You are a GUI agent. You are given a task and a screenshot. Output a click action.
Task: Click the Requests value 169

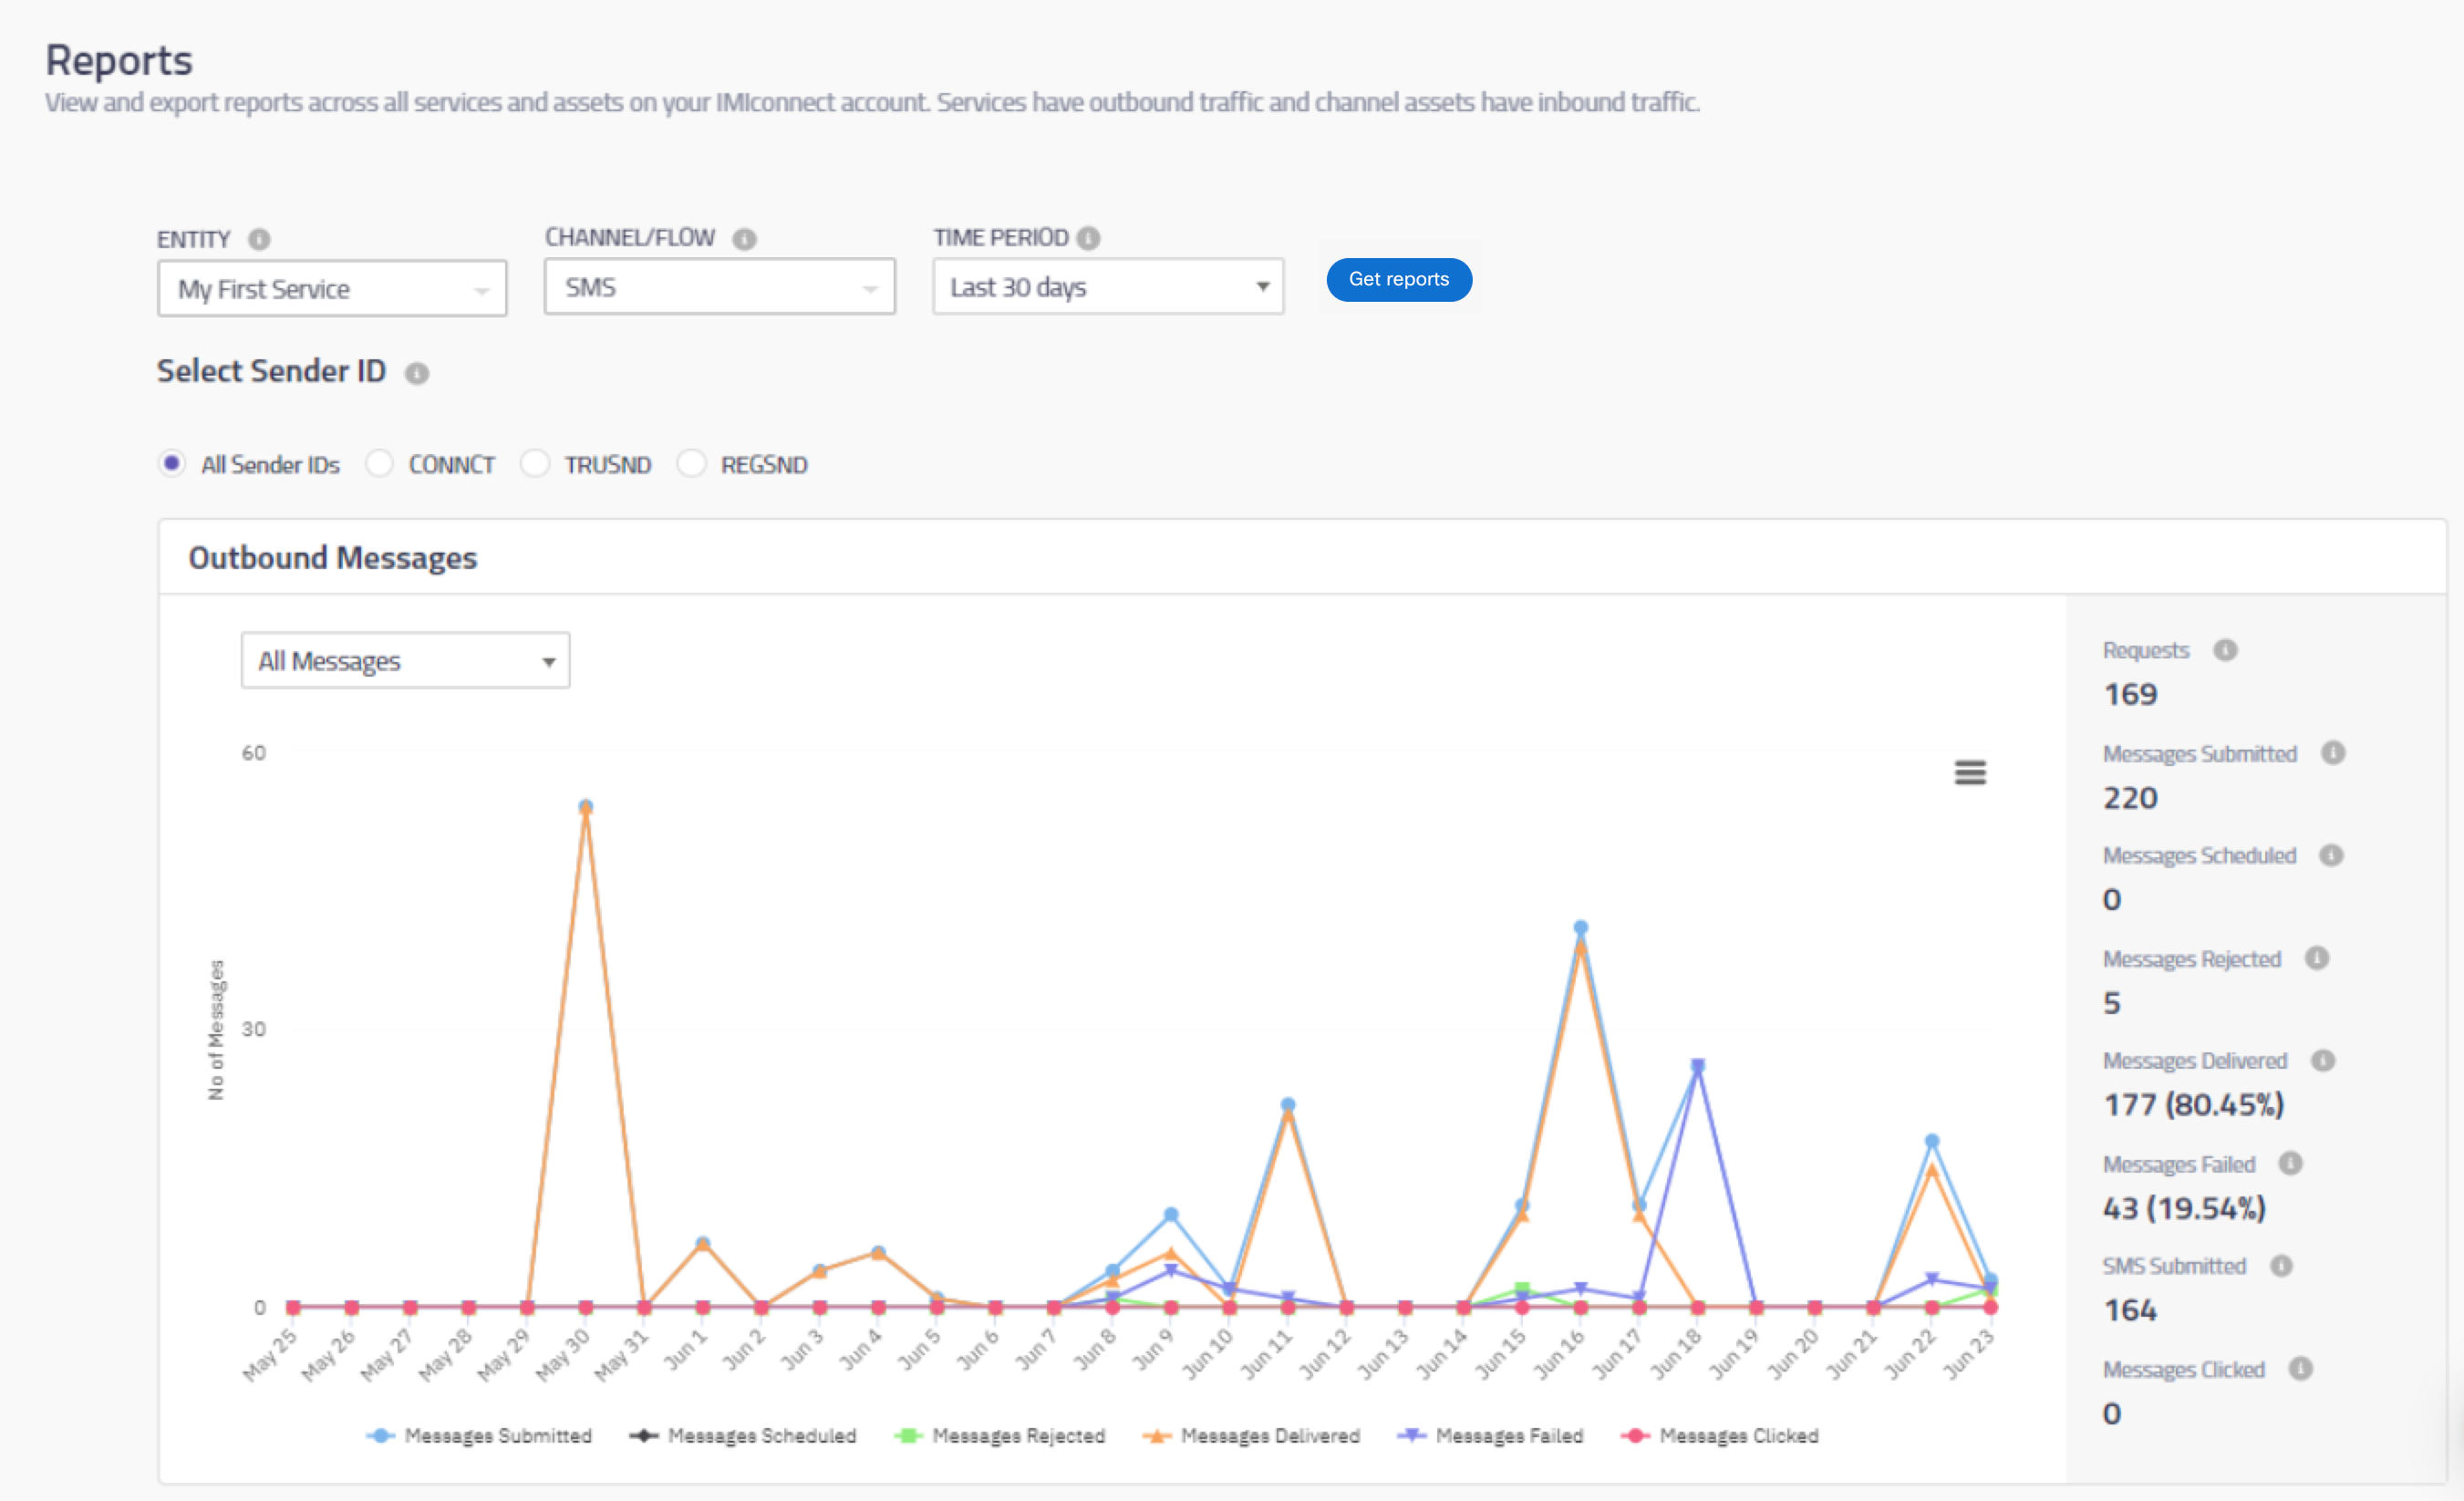pyautogui.click(x=2130, y=694)
